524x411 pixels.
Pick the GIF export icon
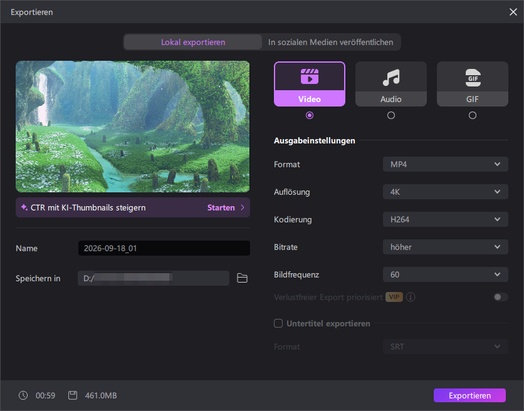473,78
